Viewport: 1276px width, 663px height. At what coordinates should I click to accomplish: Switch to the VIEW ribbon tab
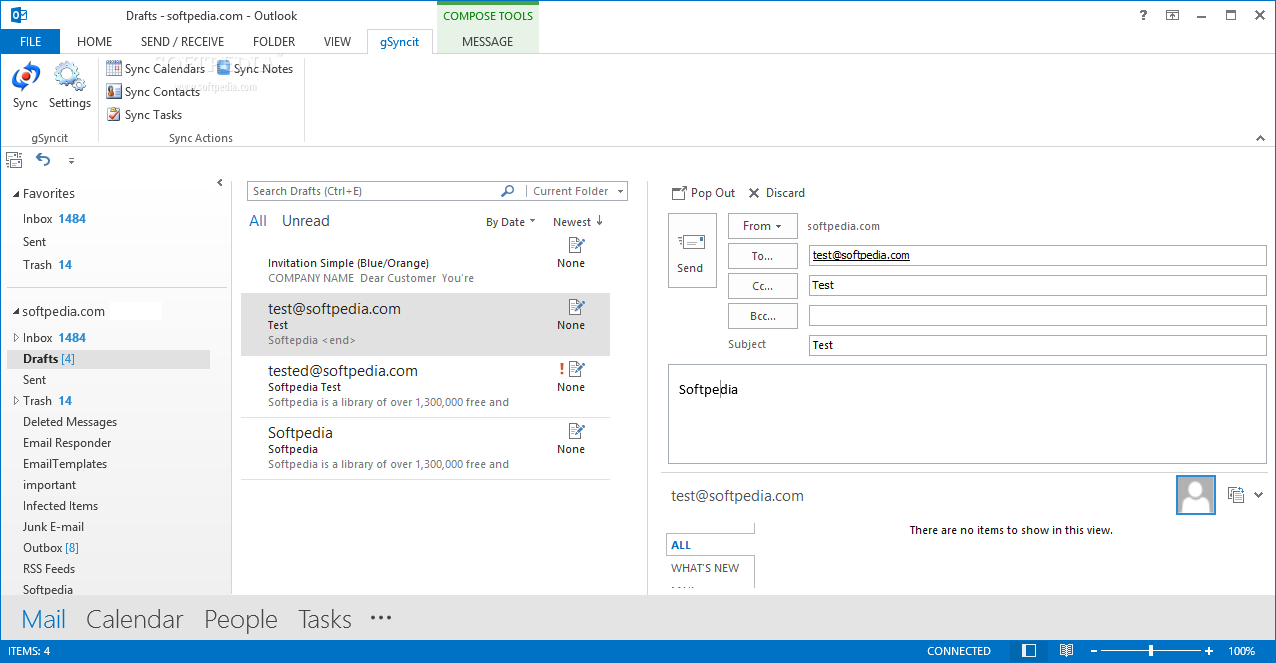337,42
